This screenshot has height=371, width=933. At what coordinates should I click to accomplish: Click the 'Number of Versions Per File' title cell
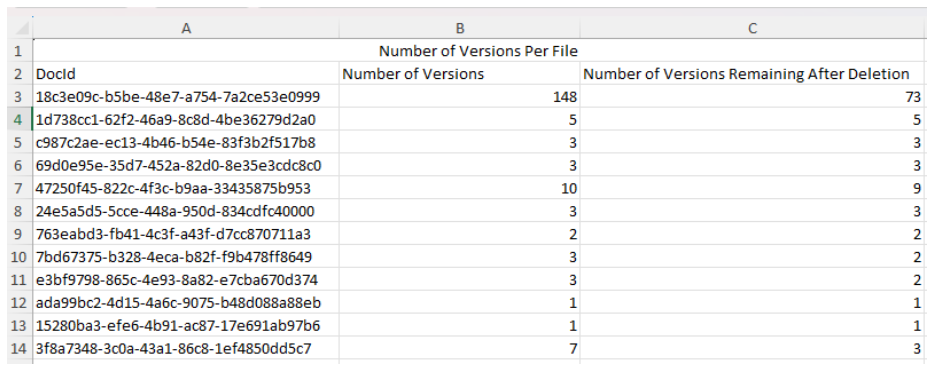tap(478, 51)
